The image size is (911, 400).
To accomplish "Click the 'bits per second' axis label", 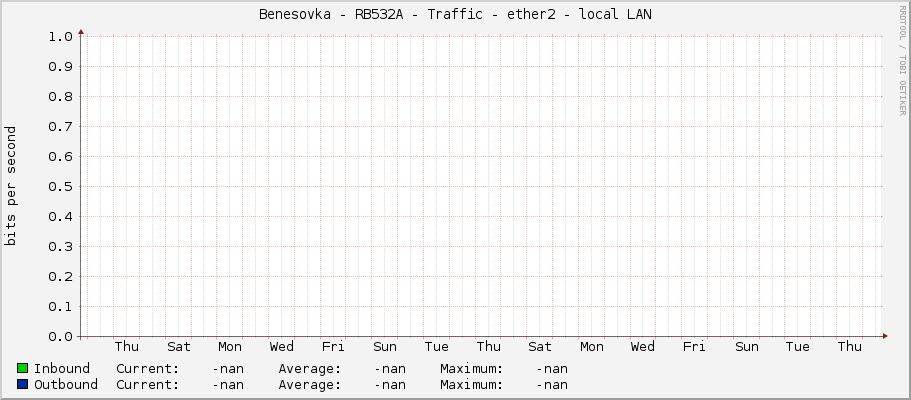I will click(x=10, y=186).
